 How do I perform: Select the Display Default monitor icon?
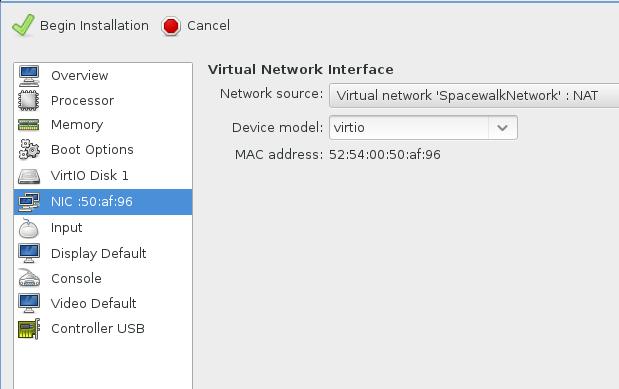click(x=29, y=253)
